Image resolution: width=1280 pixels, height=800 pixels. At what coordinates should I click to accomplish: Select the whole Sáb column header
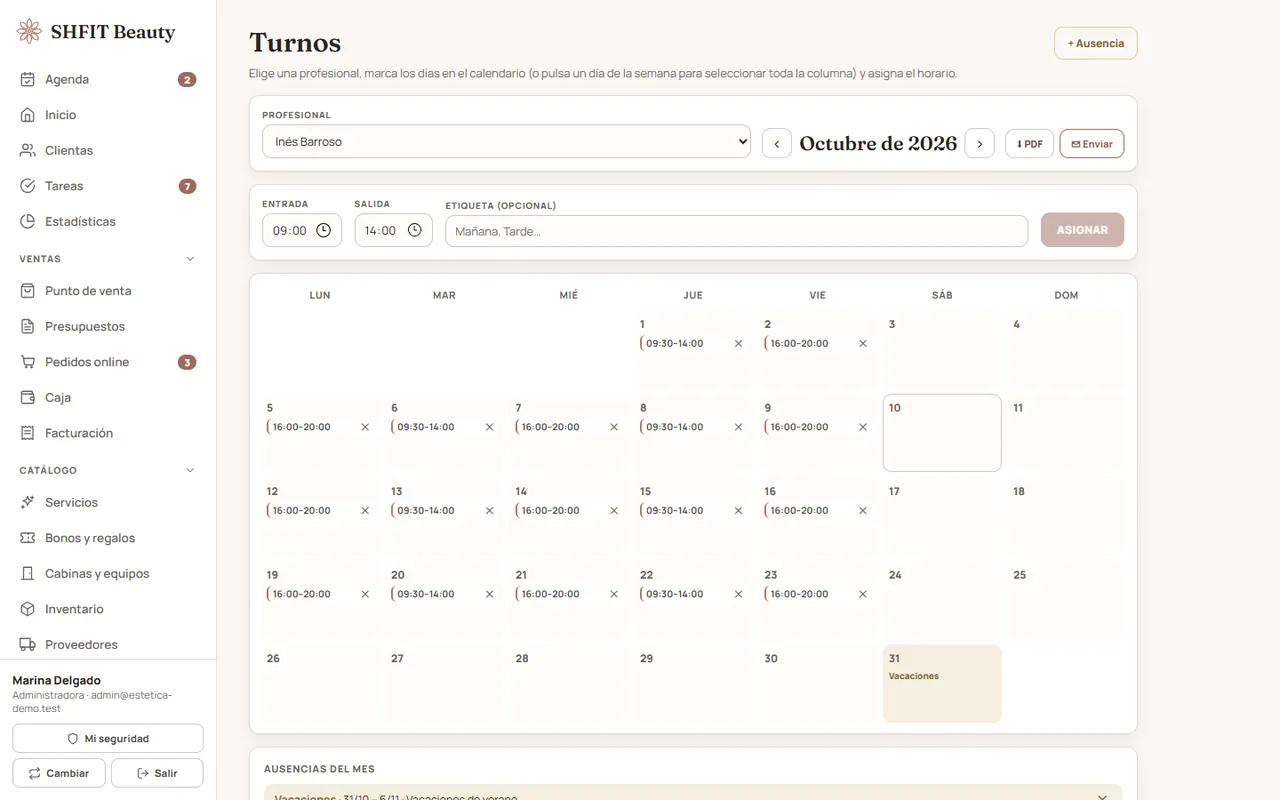click(x=942, y=295)
